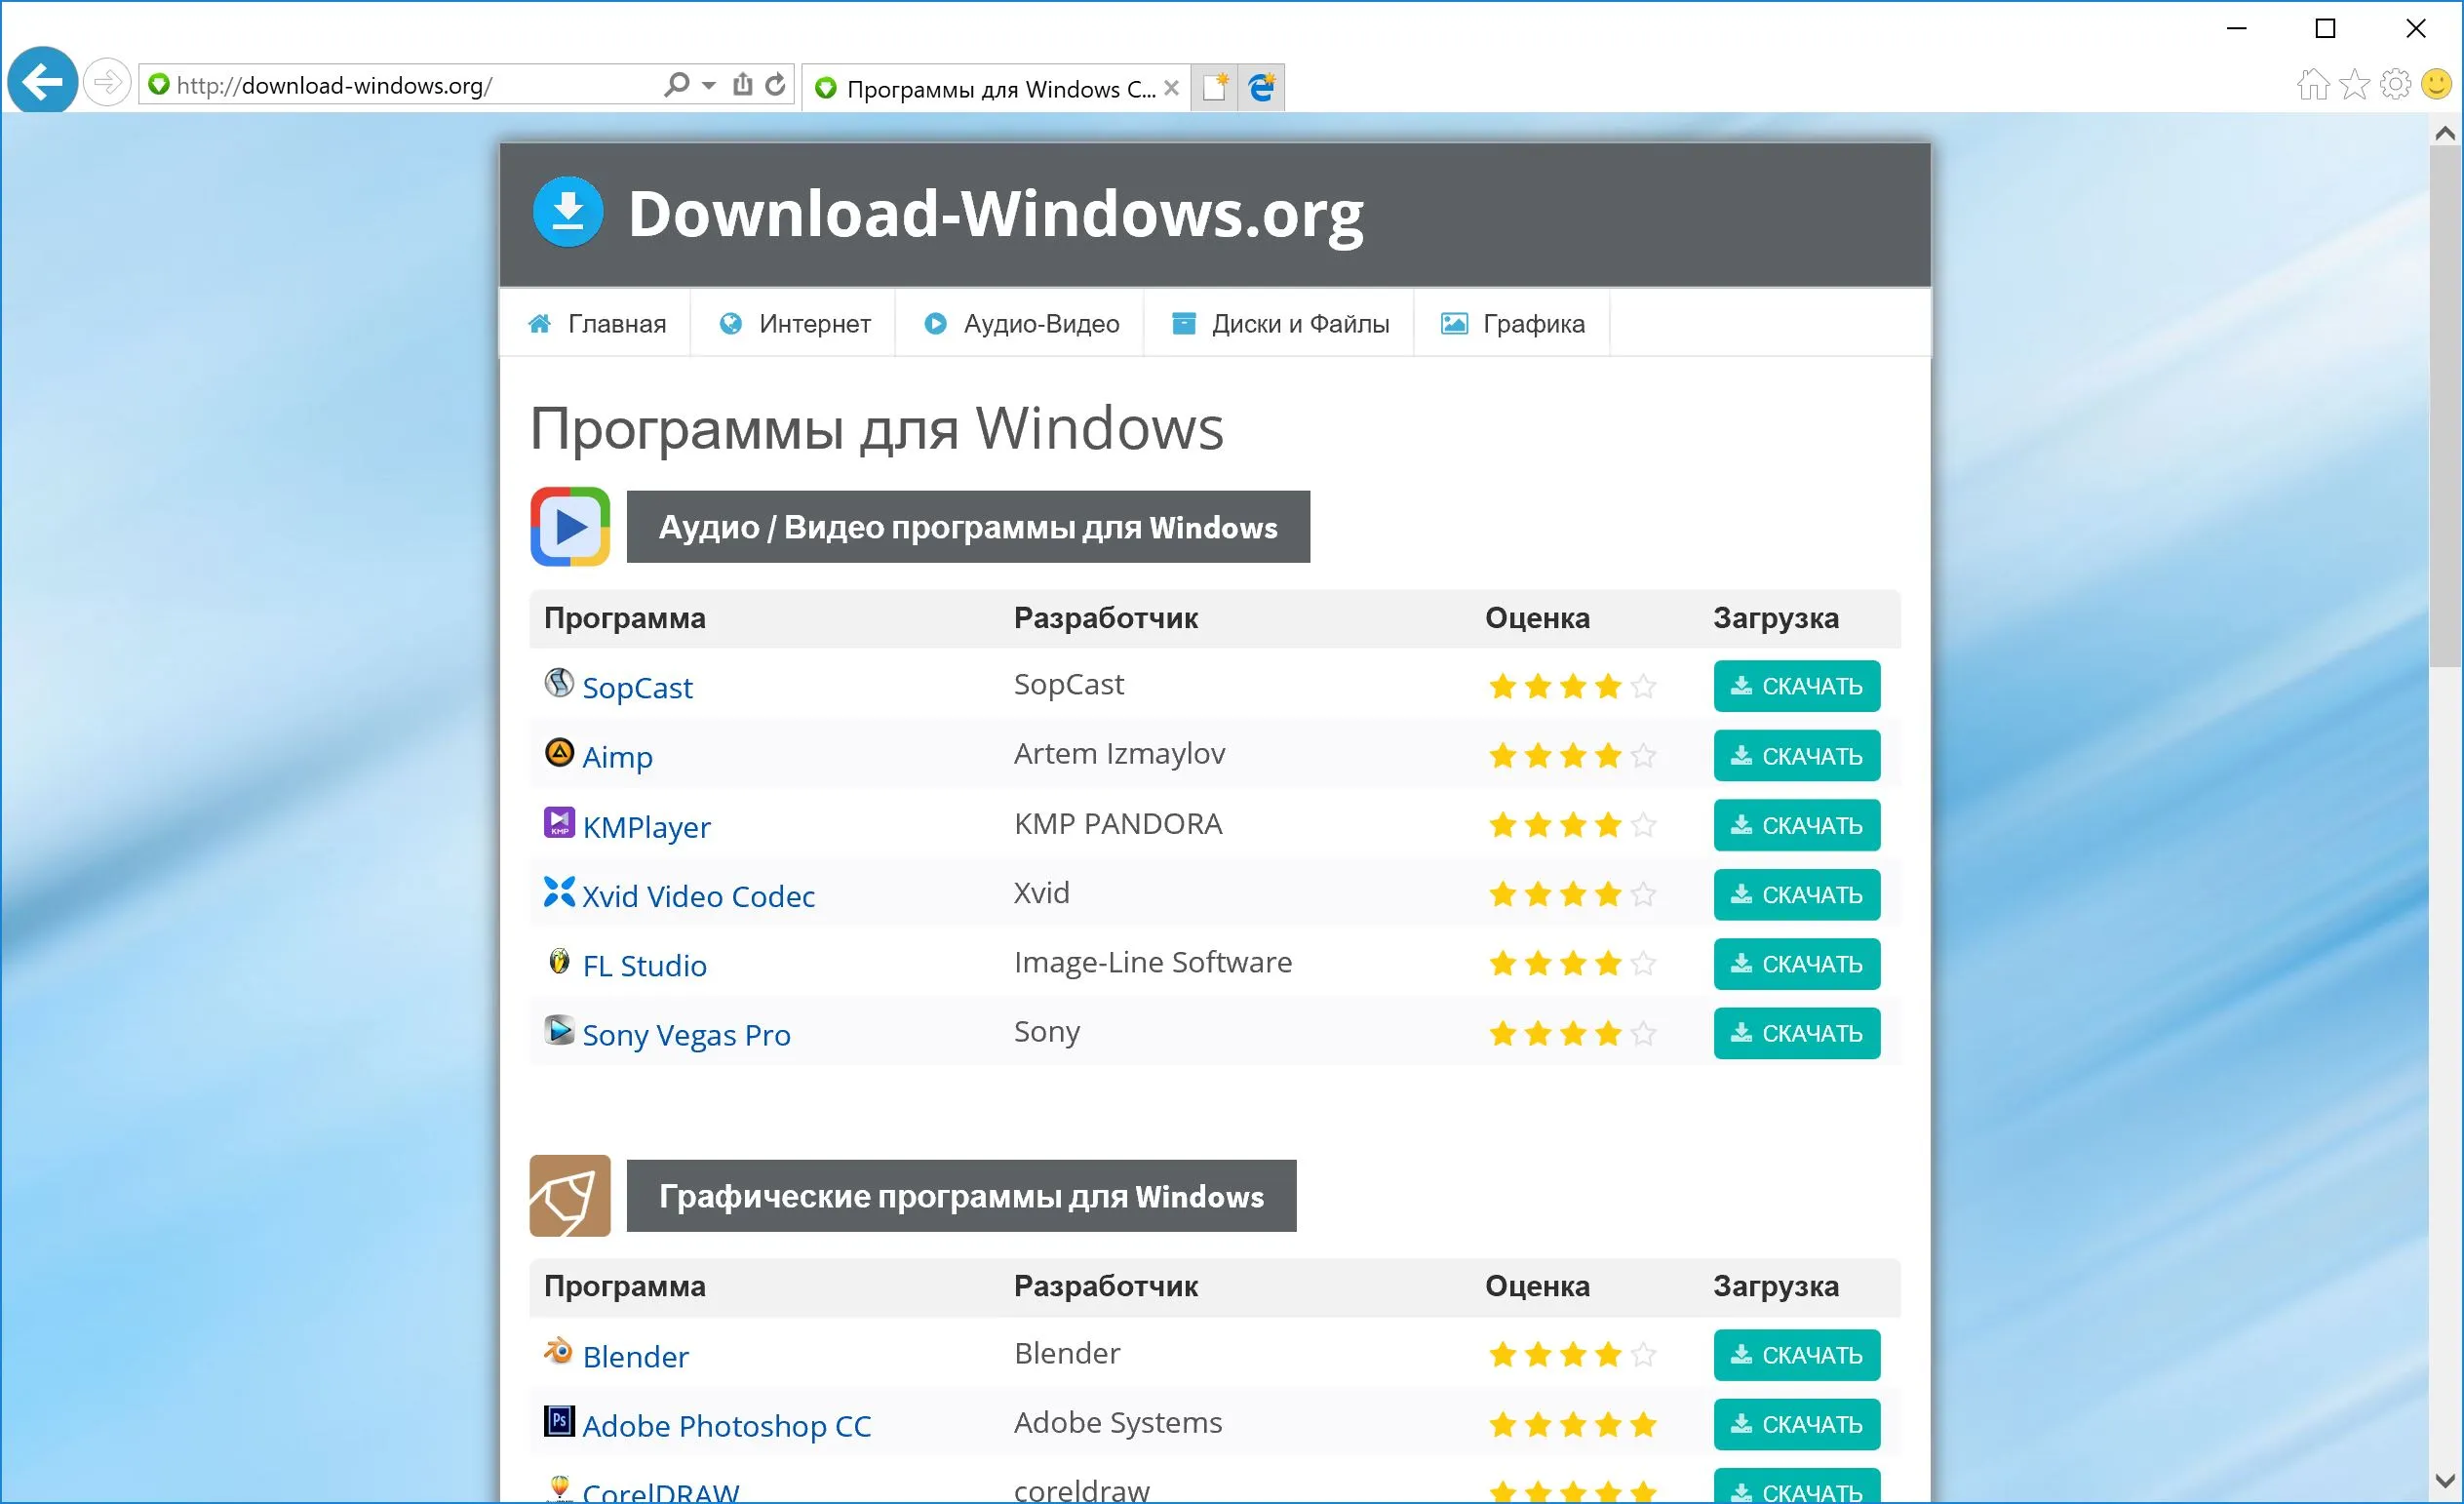
Task: Click the Edge browser icon beside tabs
Action: (1262, 87)
